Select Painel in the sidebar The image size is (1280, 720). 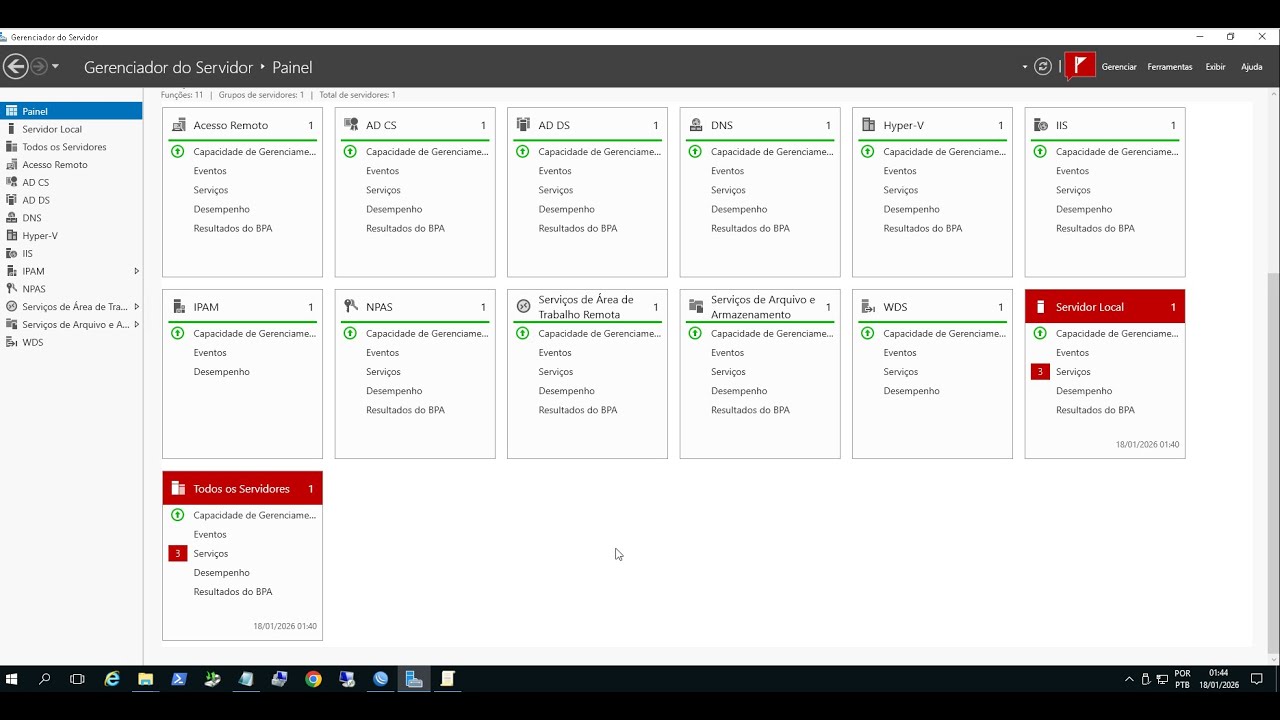click(71, 111)
